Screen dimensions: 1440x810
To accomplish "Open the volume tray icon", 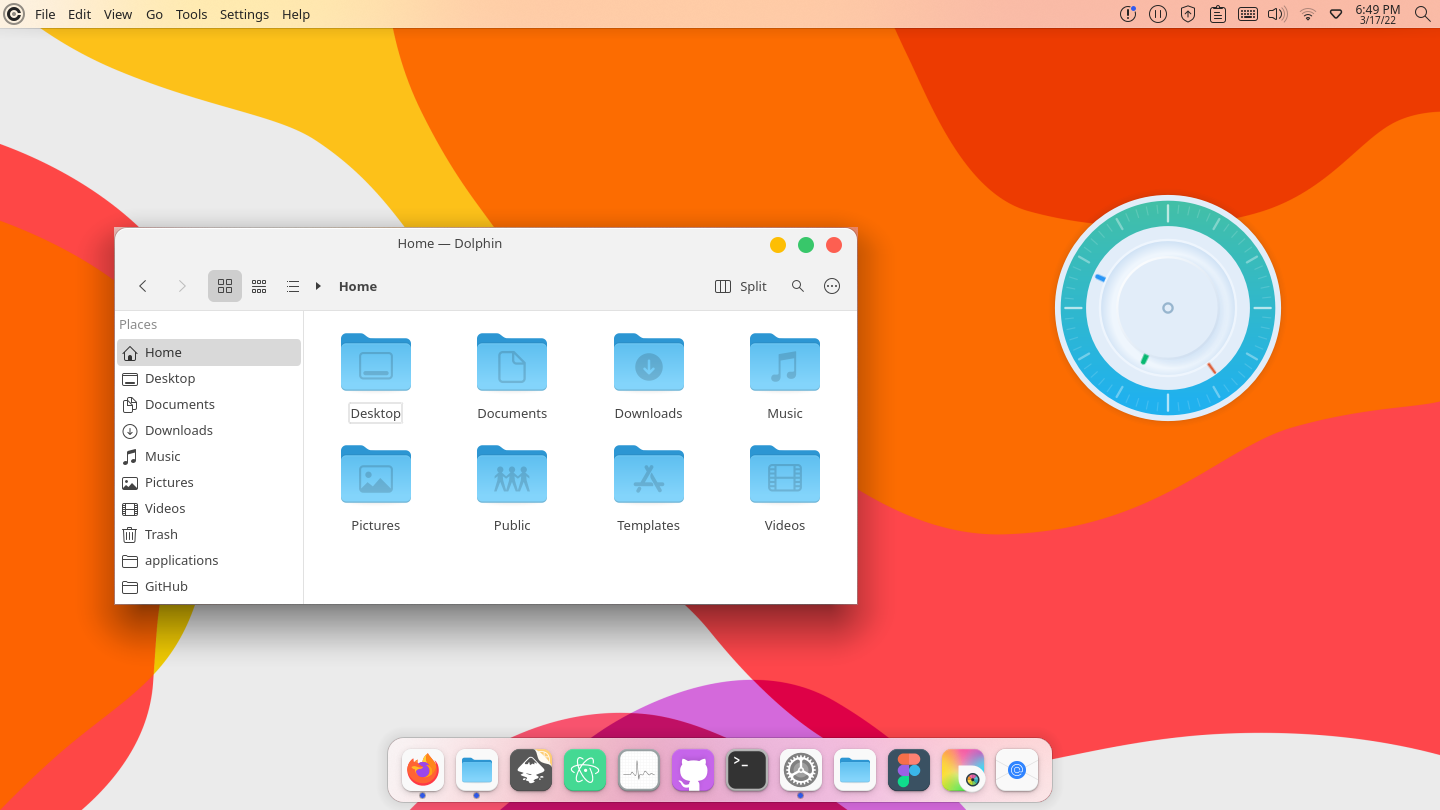I will pyautogui.click(x=1277, y=14).
